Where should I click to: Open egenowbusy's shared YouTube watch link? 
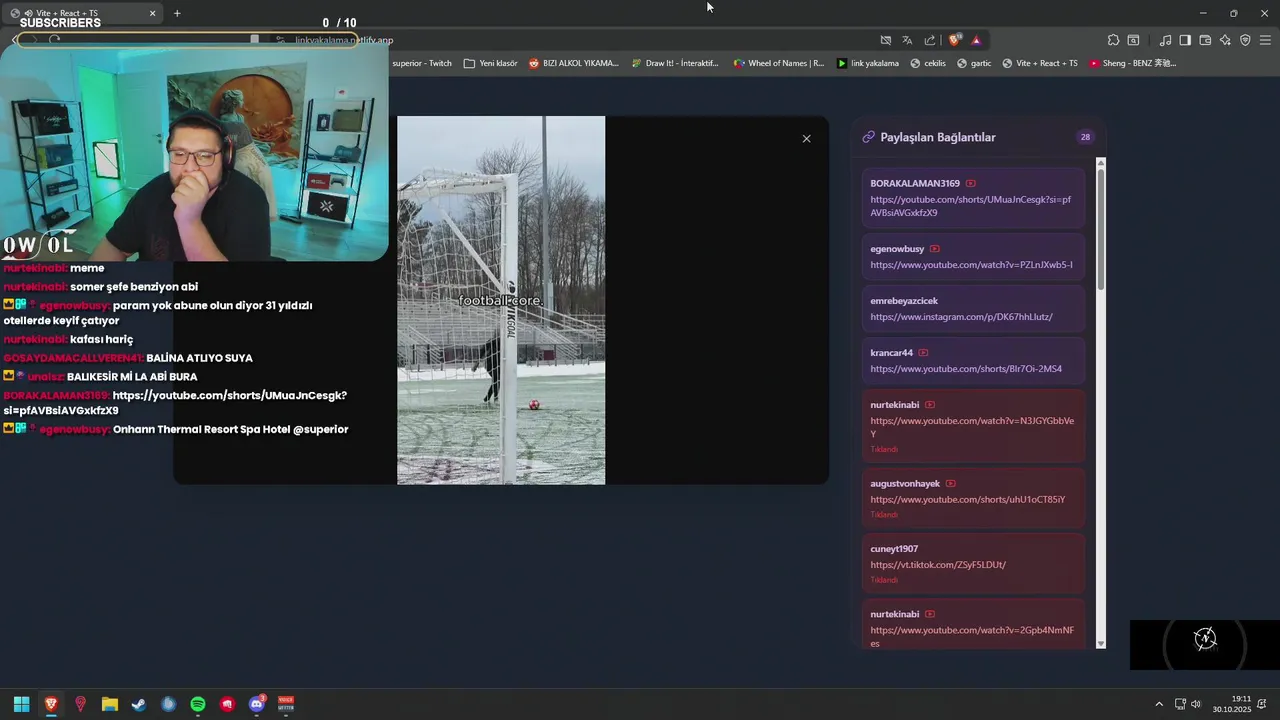(971, 265)
